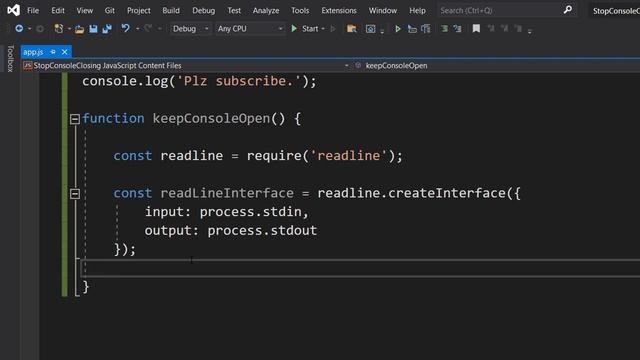Click the keepConsoleOpen member icon
This screenshot has height=360, width=640.
[358, 65]
